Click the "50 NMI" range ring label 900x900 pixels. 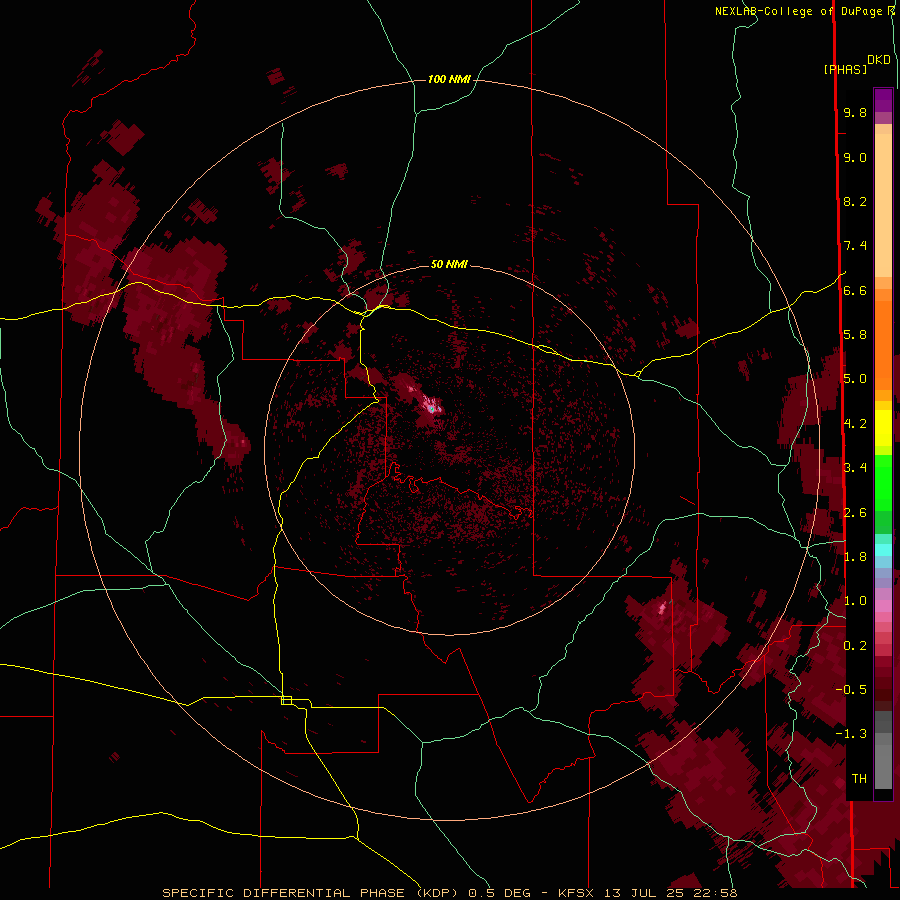[449, 264]
